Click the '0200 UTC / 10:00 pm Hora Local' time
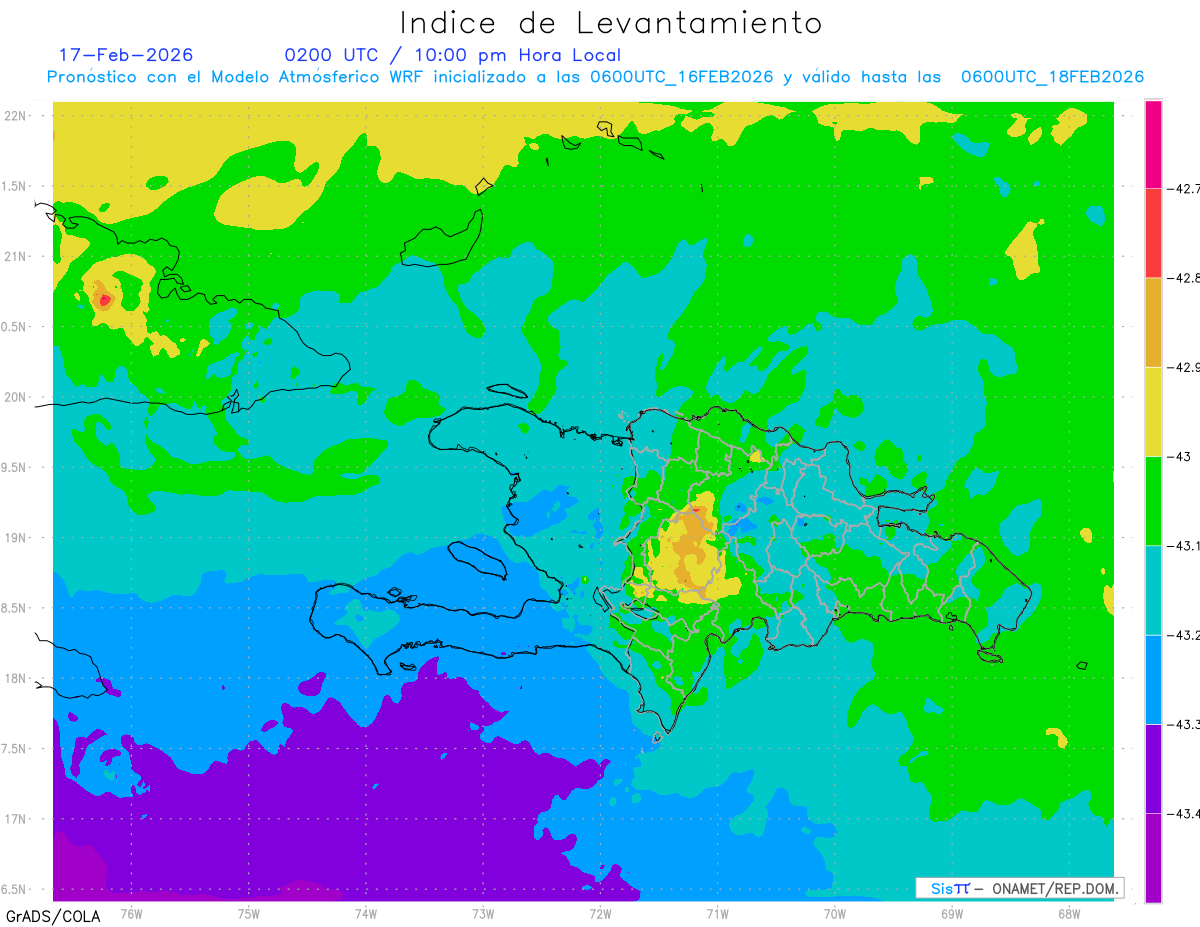The width and height of the screenshot is (1200, 927). click(453, 55)
